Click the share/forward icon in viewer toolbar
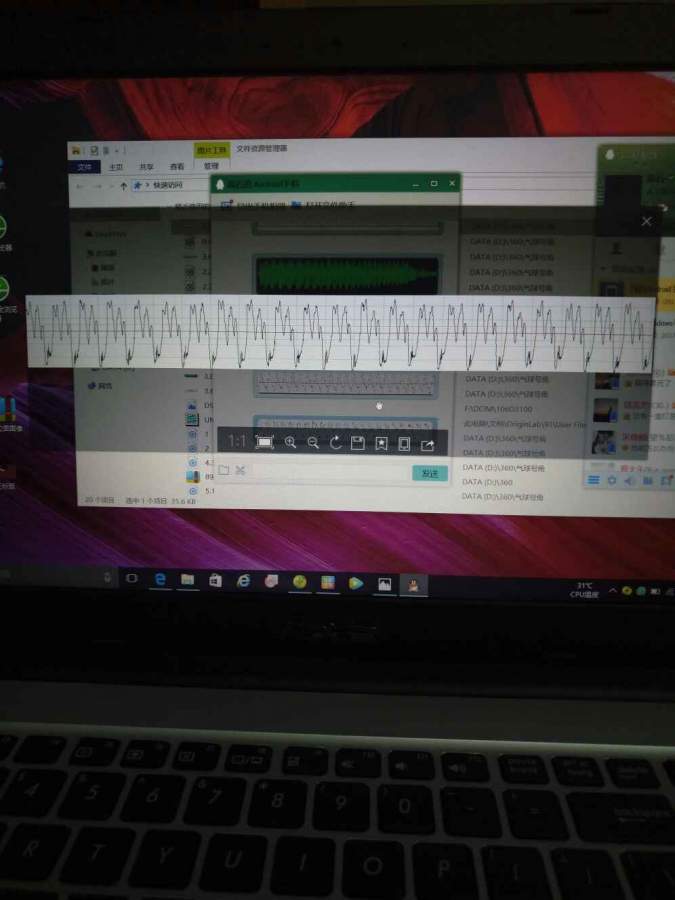The image size is (675, 900). coord(428,445)
